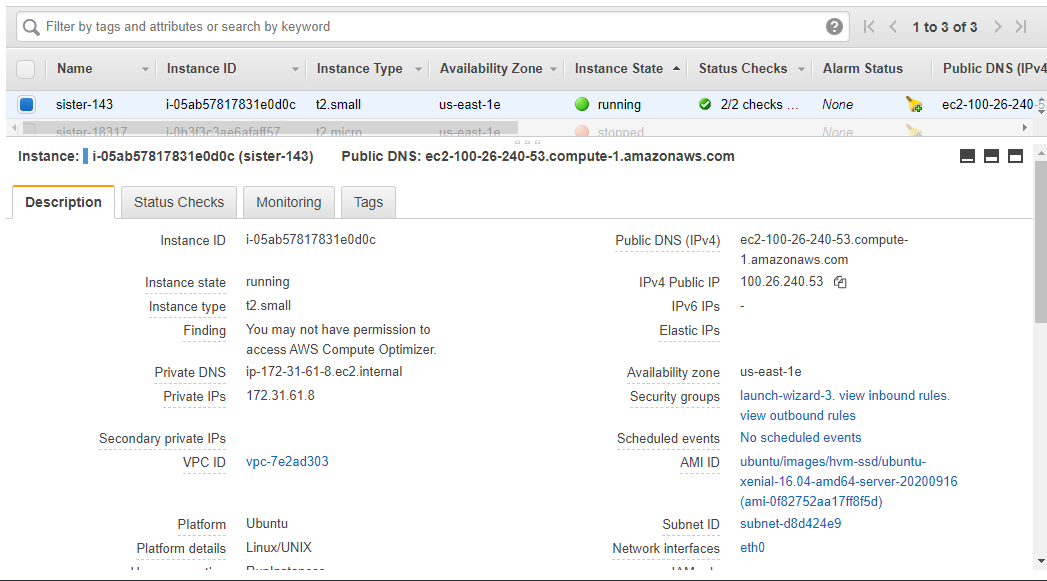Toggle the select-all instances checkbox in header
The height and width of the screenshot is (581, 1047).
(x=26, y=69)
